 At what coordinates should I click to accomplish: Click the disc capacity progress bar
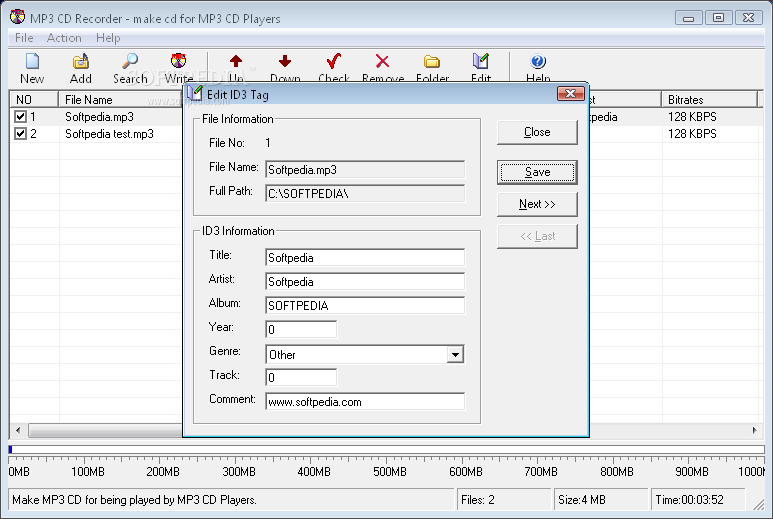[x=386, y=449]
